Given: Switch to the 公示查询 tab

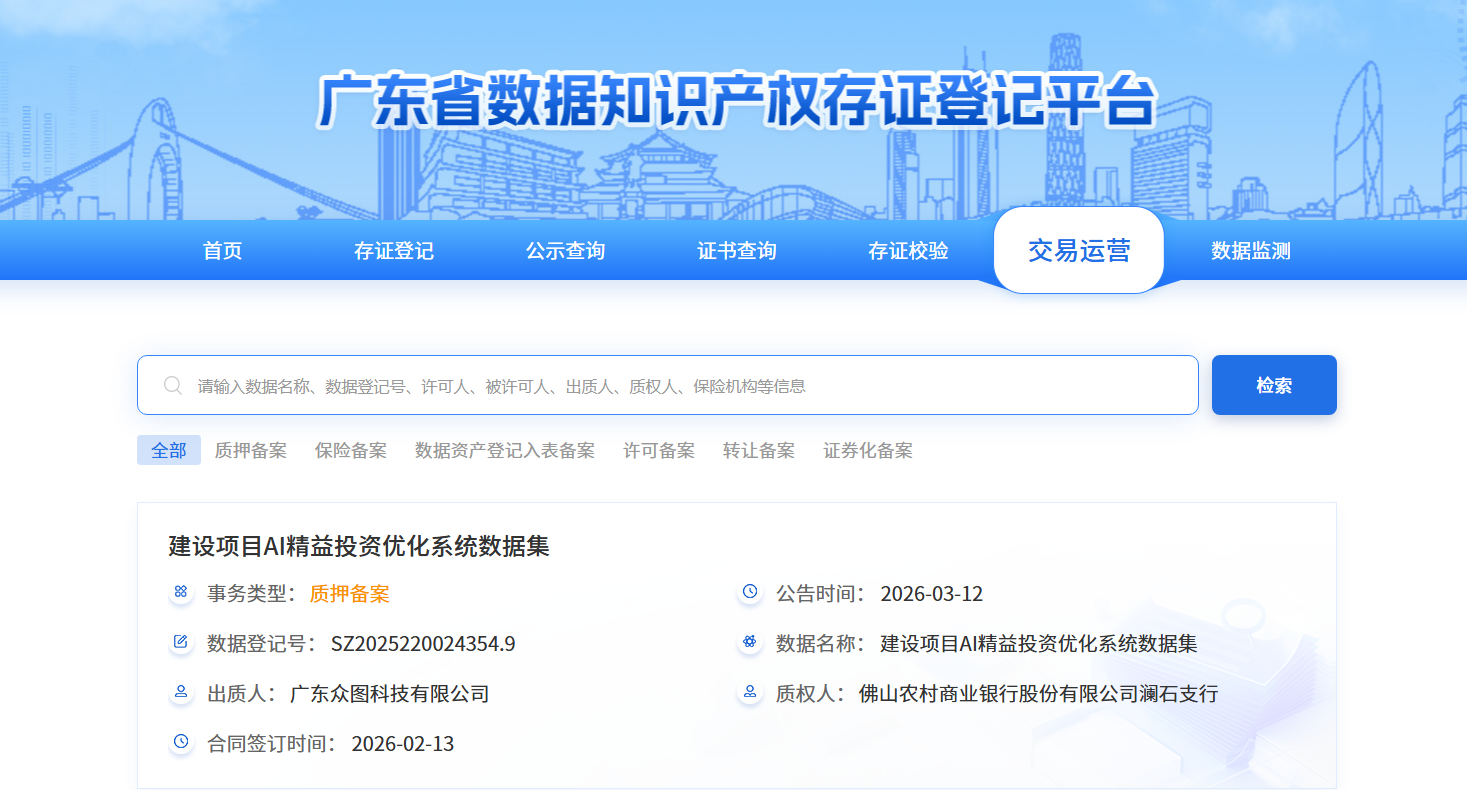Looking at the screenshot, I should (x=565, y=251).
